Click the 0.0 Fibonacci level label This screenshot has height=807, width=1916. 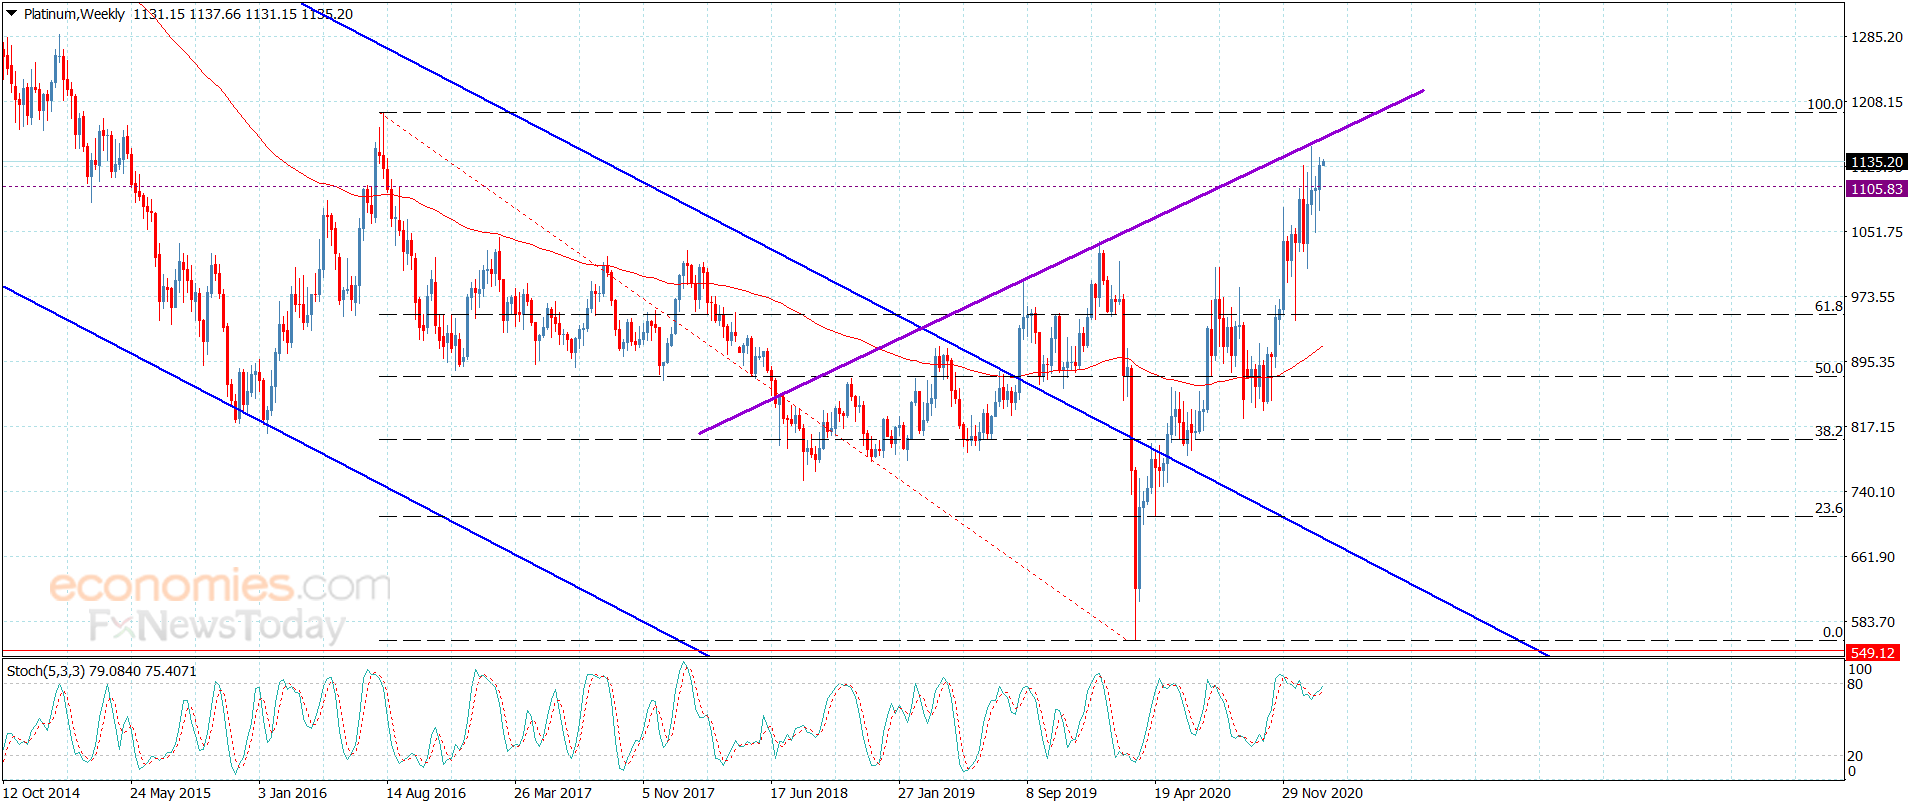[1832, 632]
